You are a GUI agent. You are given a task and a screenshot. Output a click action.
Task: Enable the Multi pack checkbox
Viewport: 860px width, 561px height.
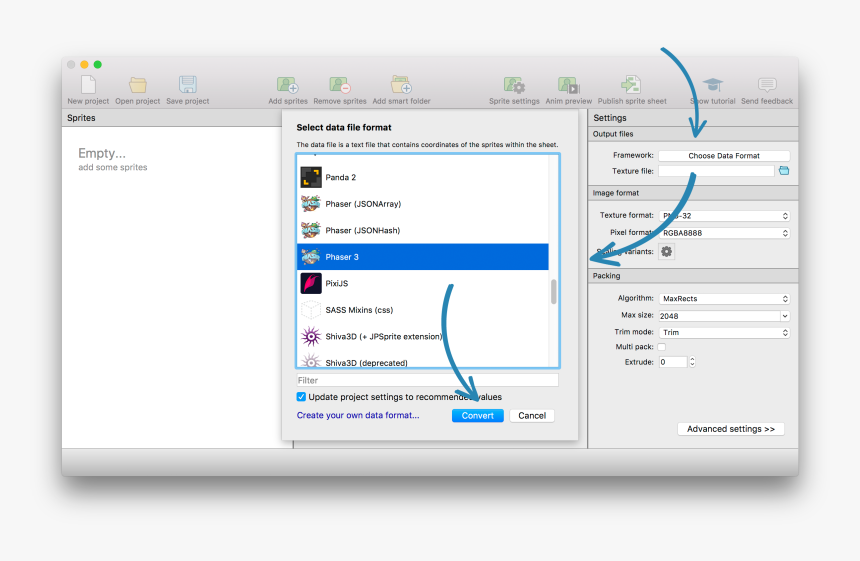(x=661, y=347)
